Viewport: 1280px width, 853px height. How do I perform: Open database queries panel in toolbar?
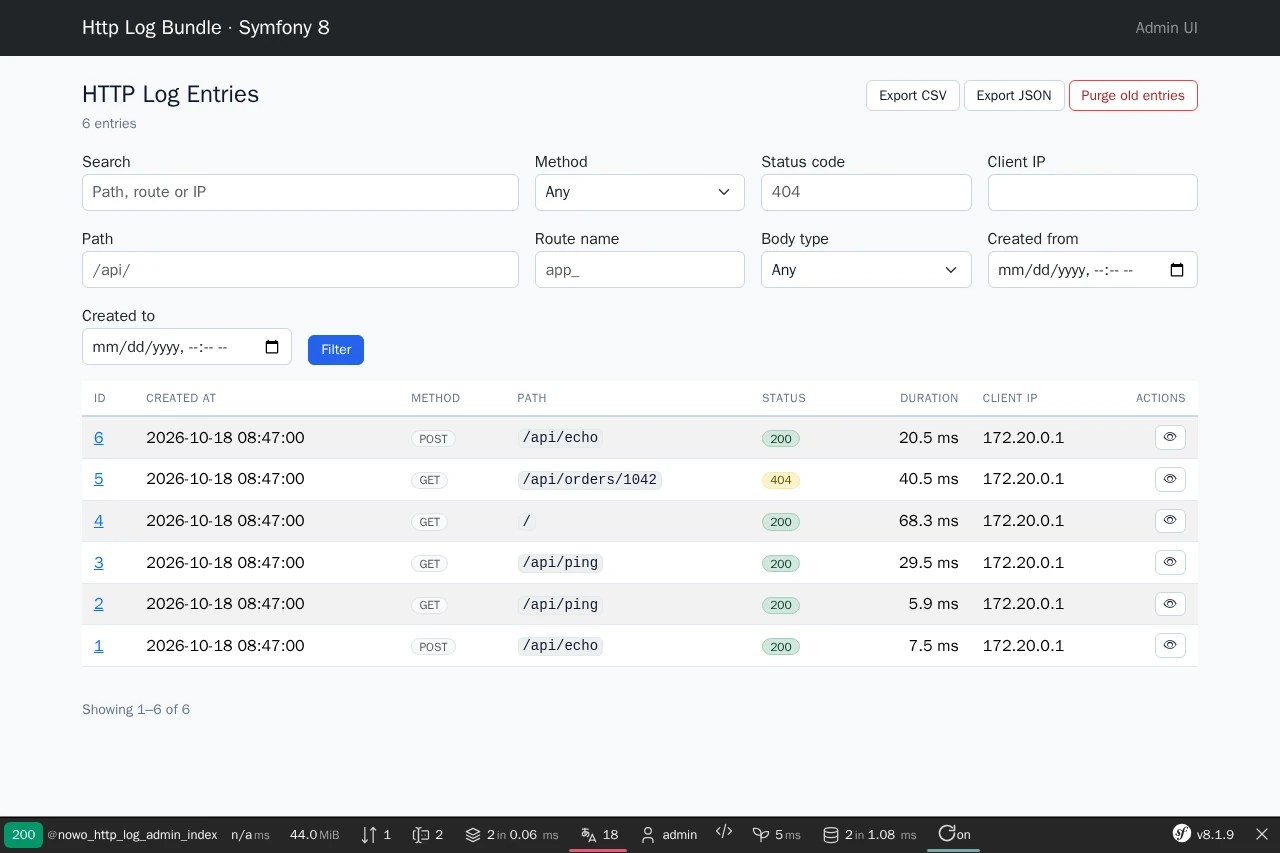pyautogui.click(x=869, y=835)
